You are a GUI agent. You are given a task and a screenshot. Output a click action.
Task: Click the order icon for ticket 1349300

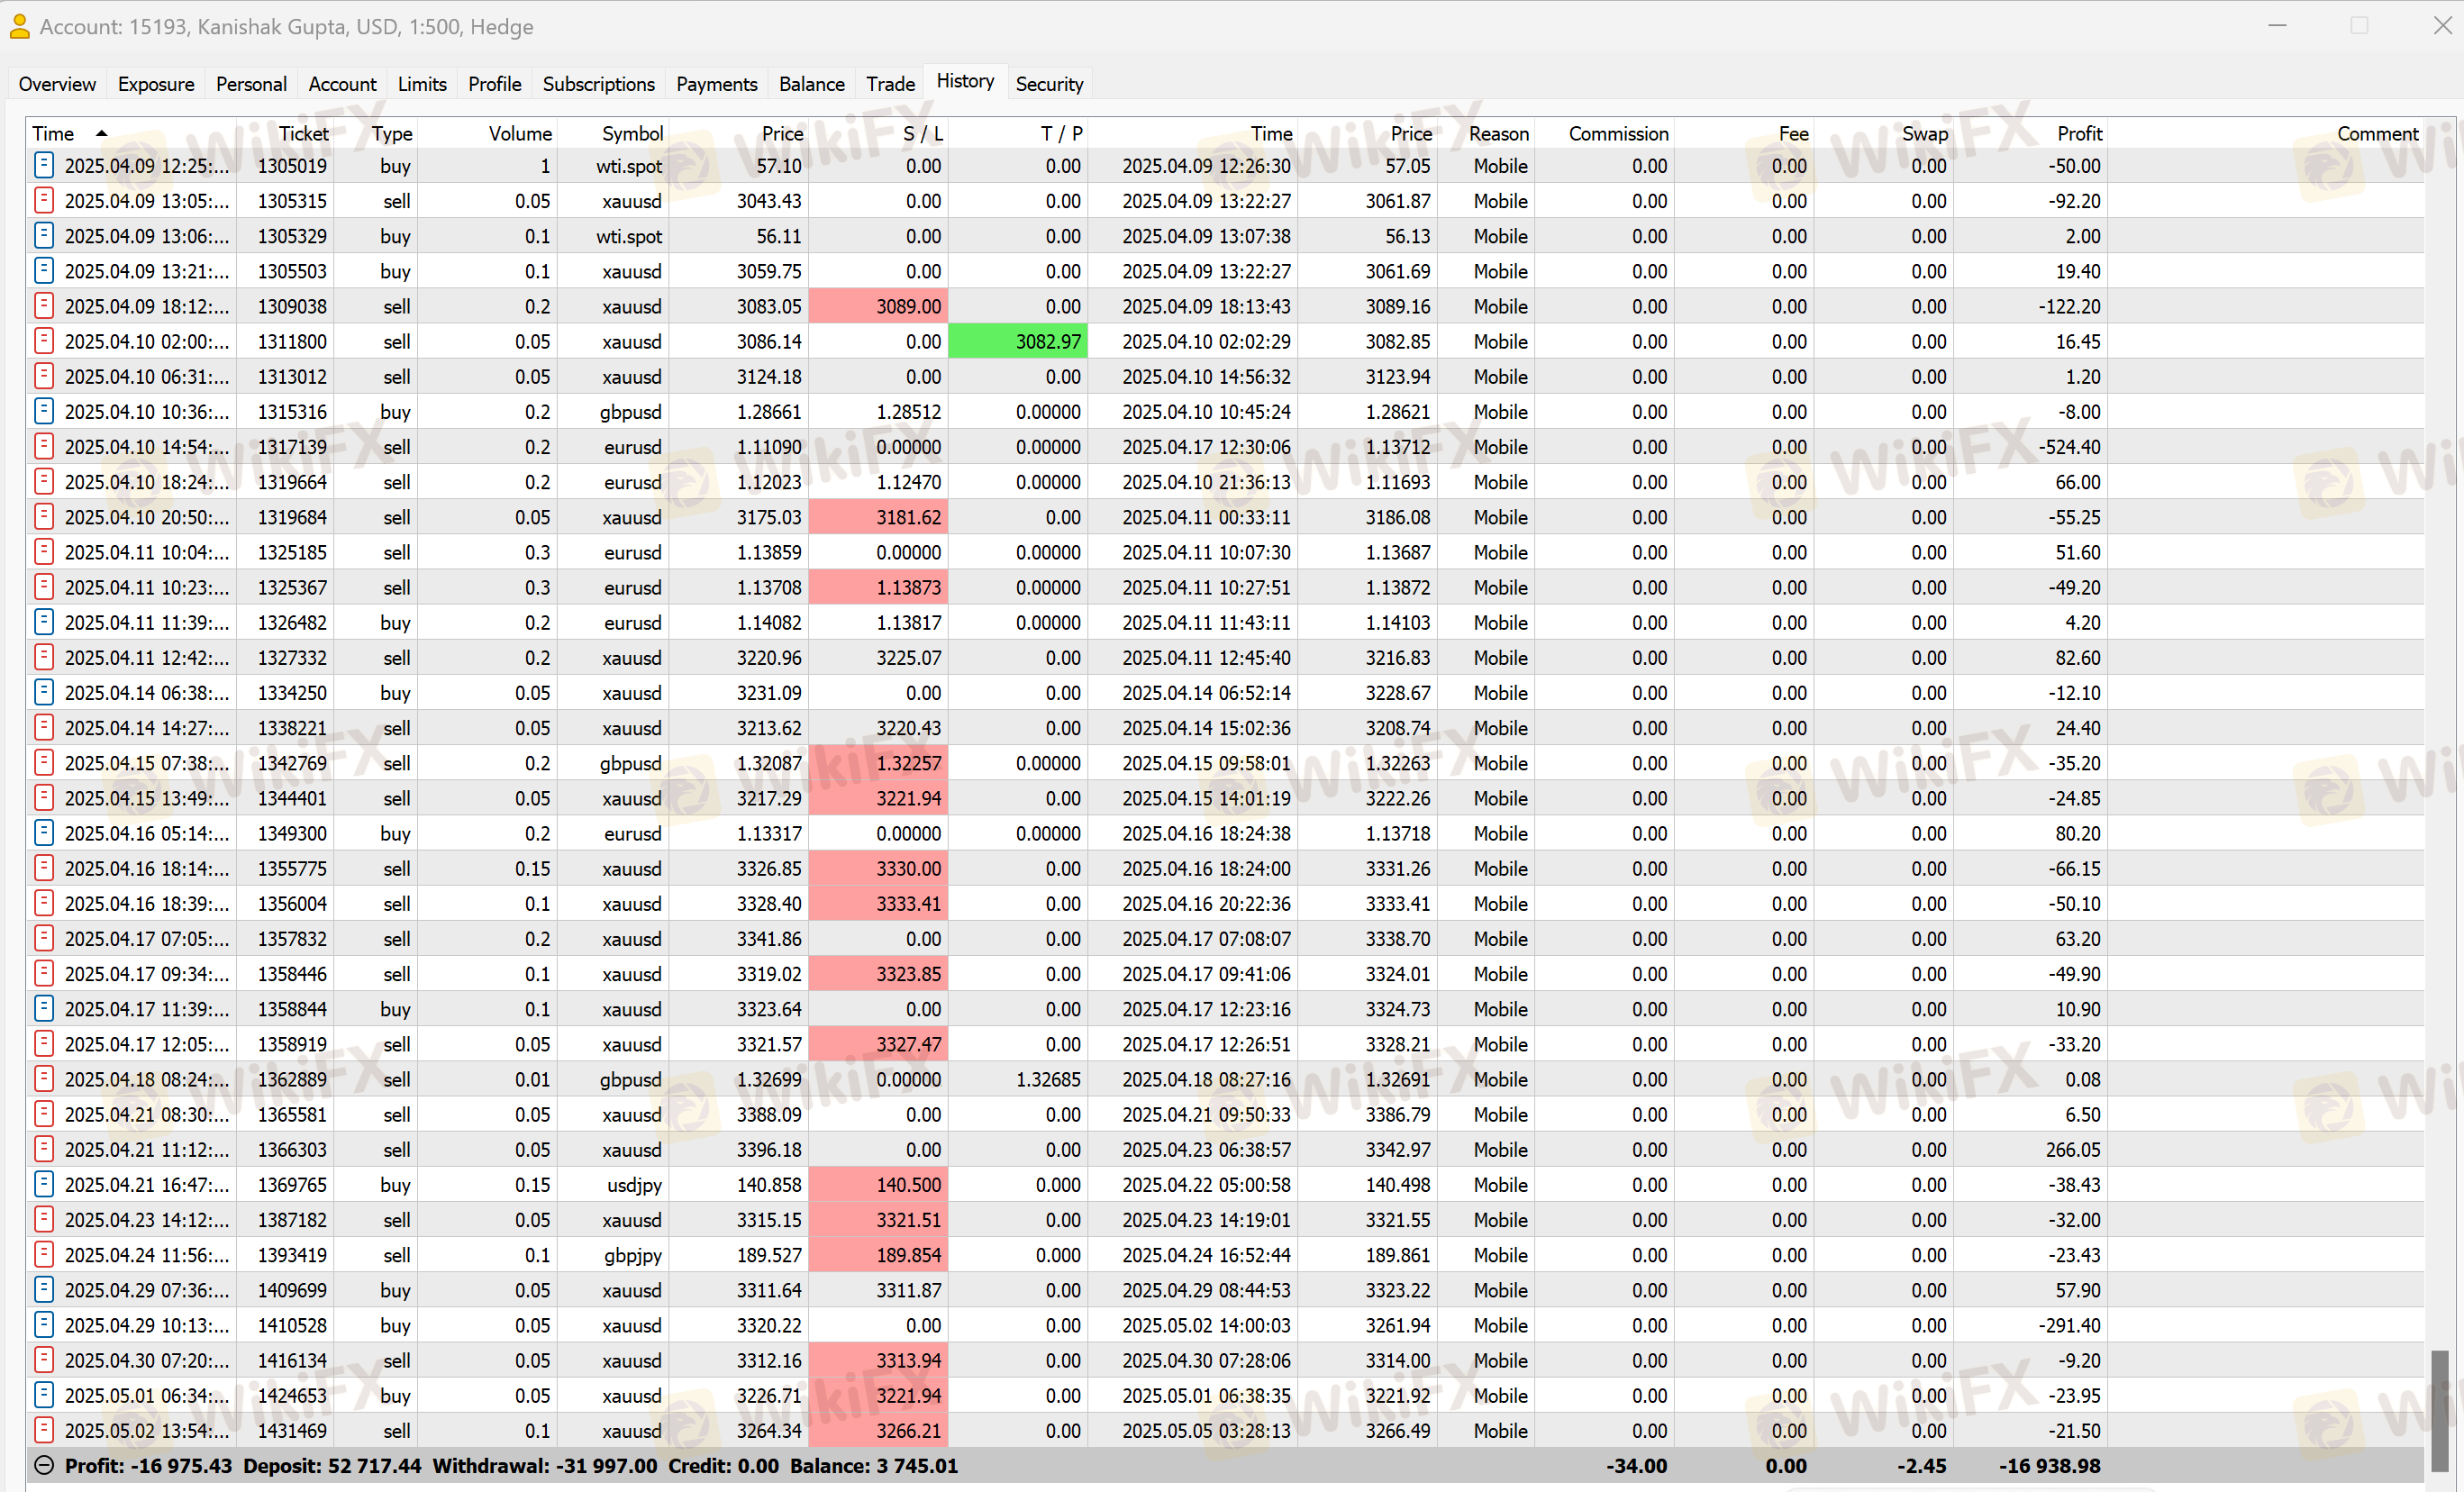pyautogui.click(x=43, y=833)
